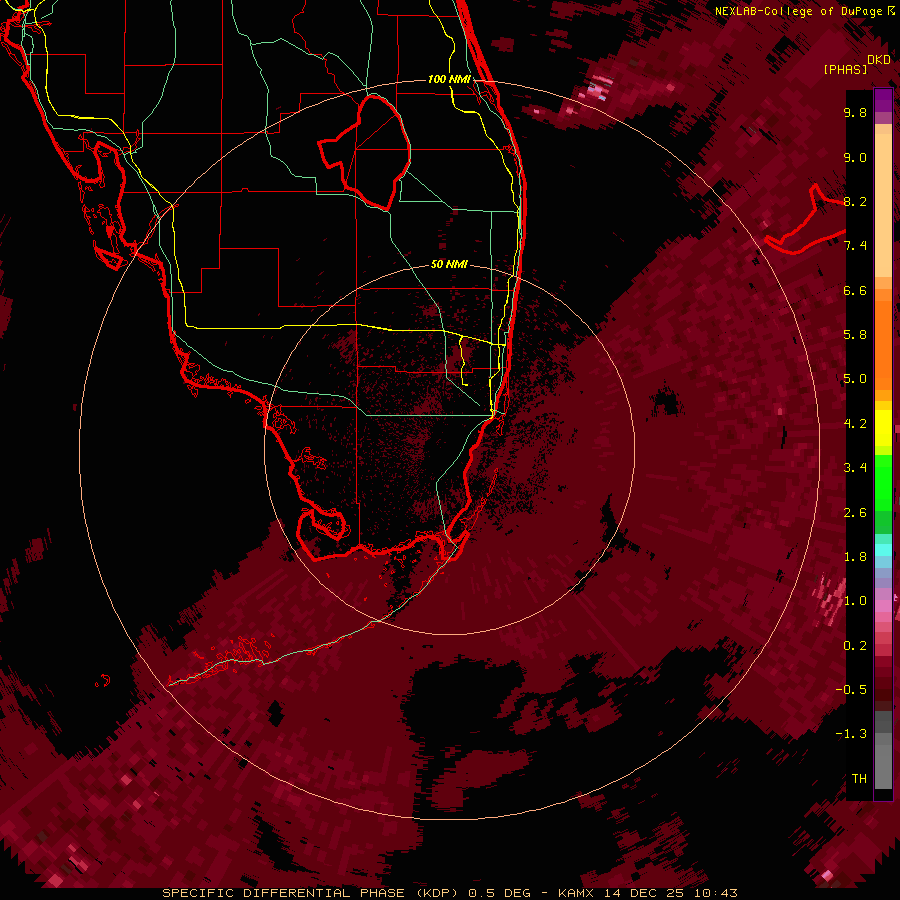This screenshot has width=900, height=900.
Task: Click the 2.6 scale value
Action: pos(855,513)
